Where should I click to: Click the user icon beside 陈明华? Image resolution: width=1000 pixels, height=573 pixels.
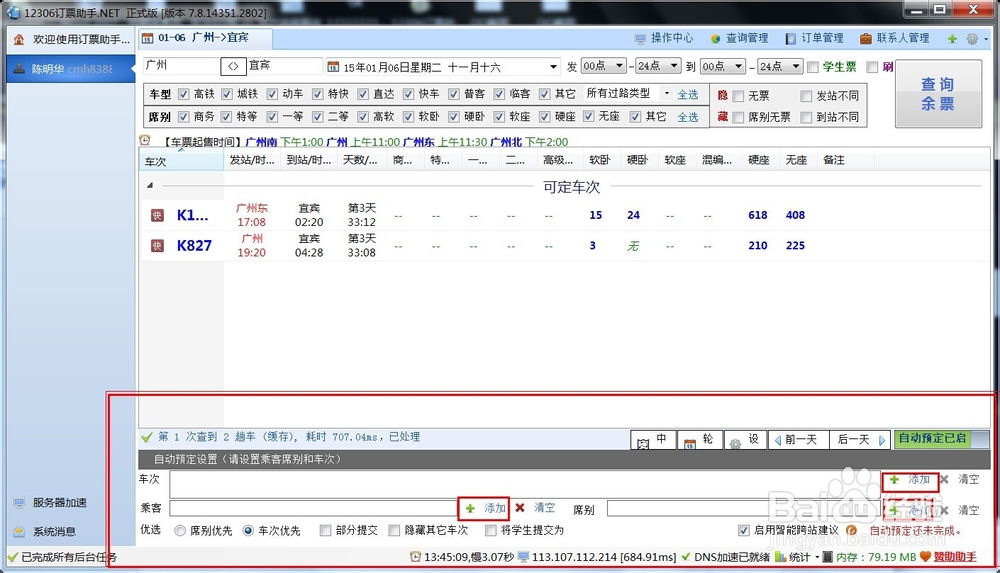pyautogui.click(x=19, y=68)
